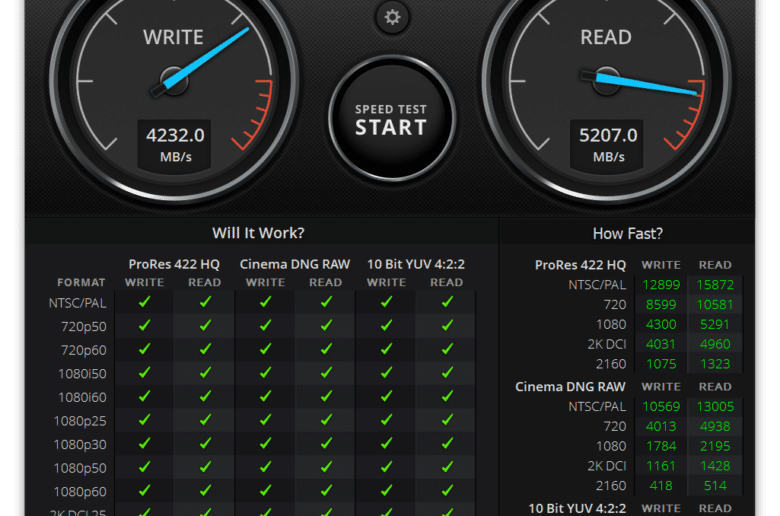Screen dimensions: 780x516
Task: Click 1080i50 Cinema DNG RAW read checkmark
Action: 326,372
